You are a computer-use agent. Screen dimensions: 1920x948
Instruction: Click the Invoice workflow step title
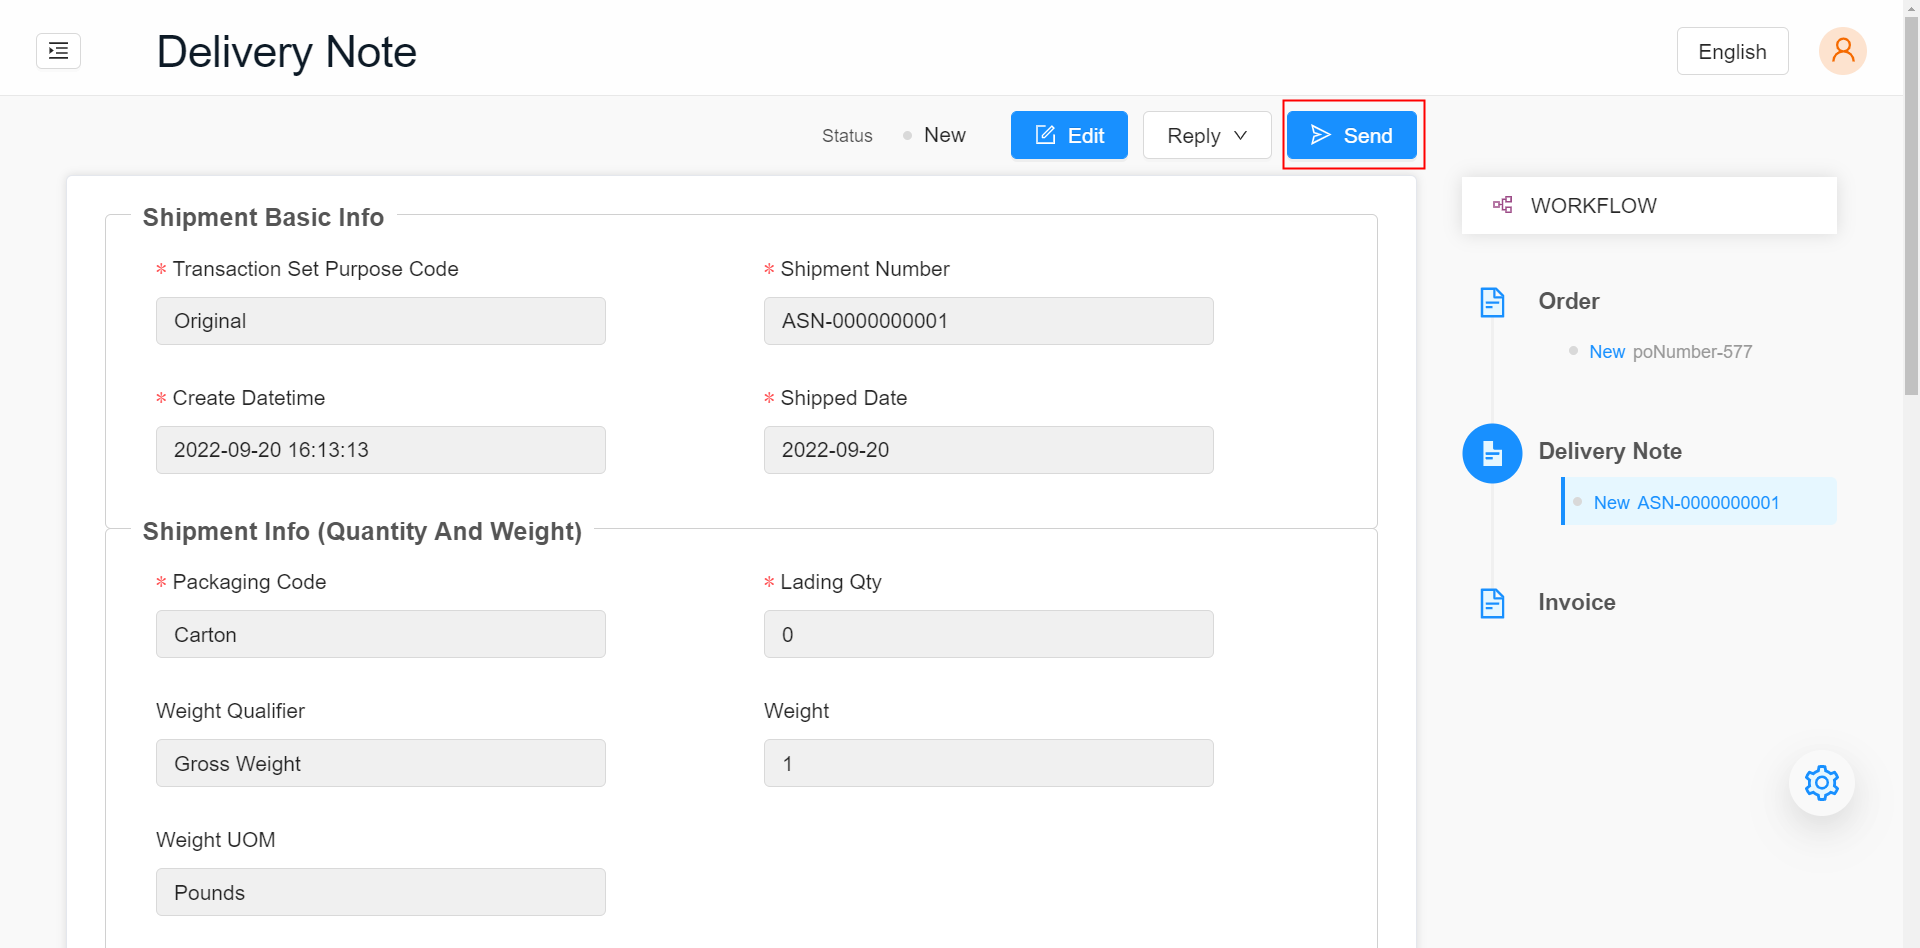(1576, 602)
